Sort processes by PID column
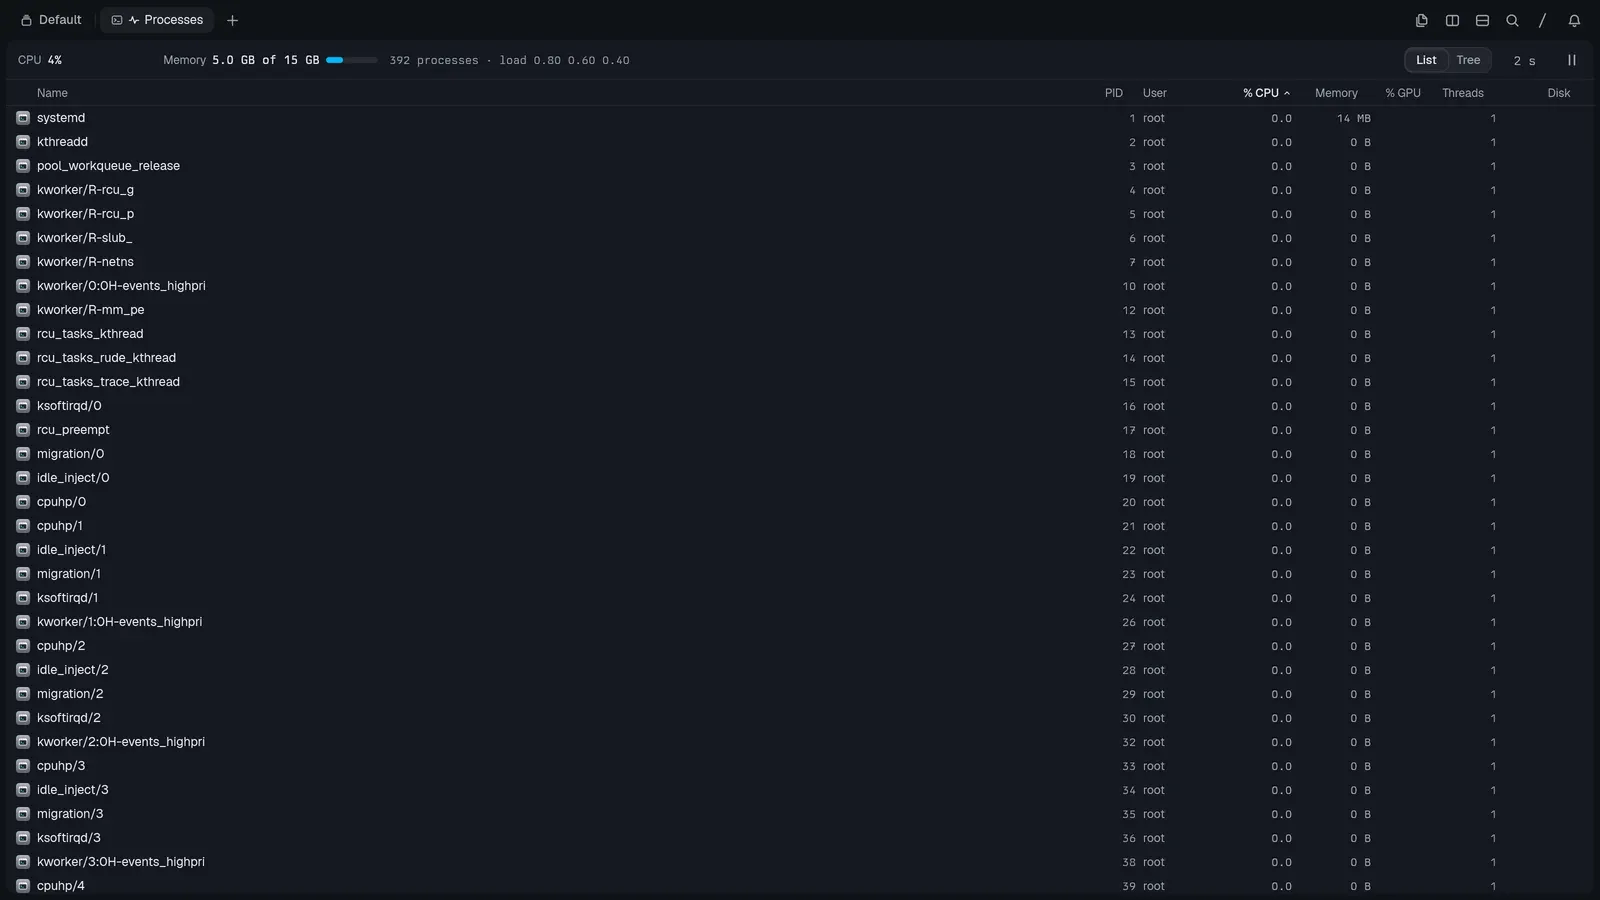The image size is (1600, 900). 1114,93
